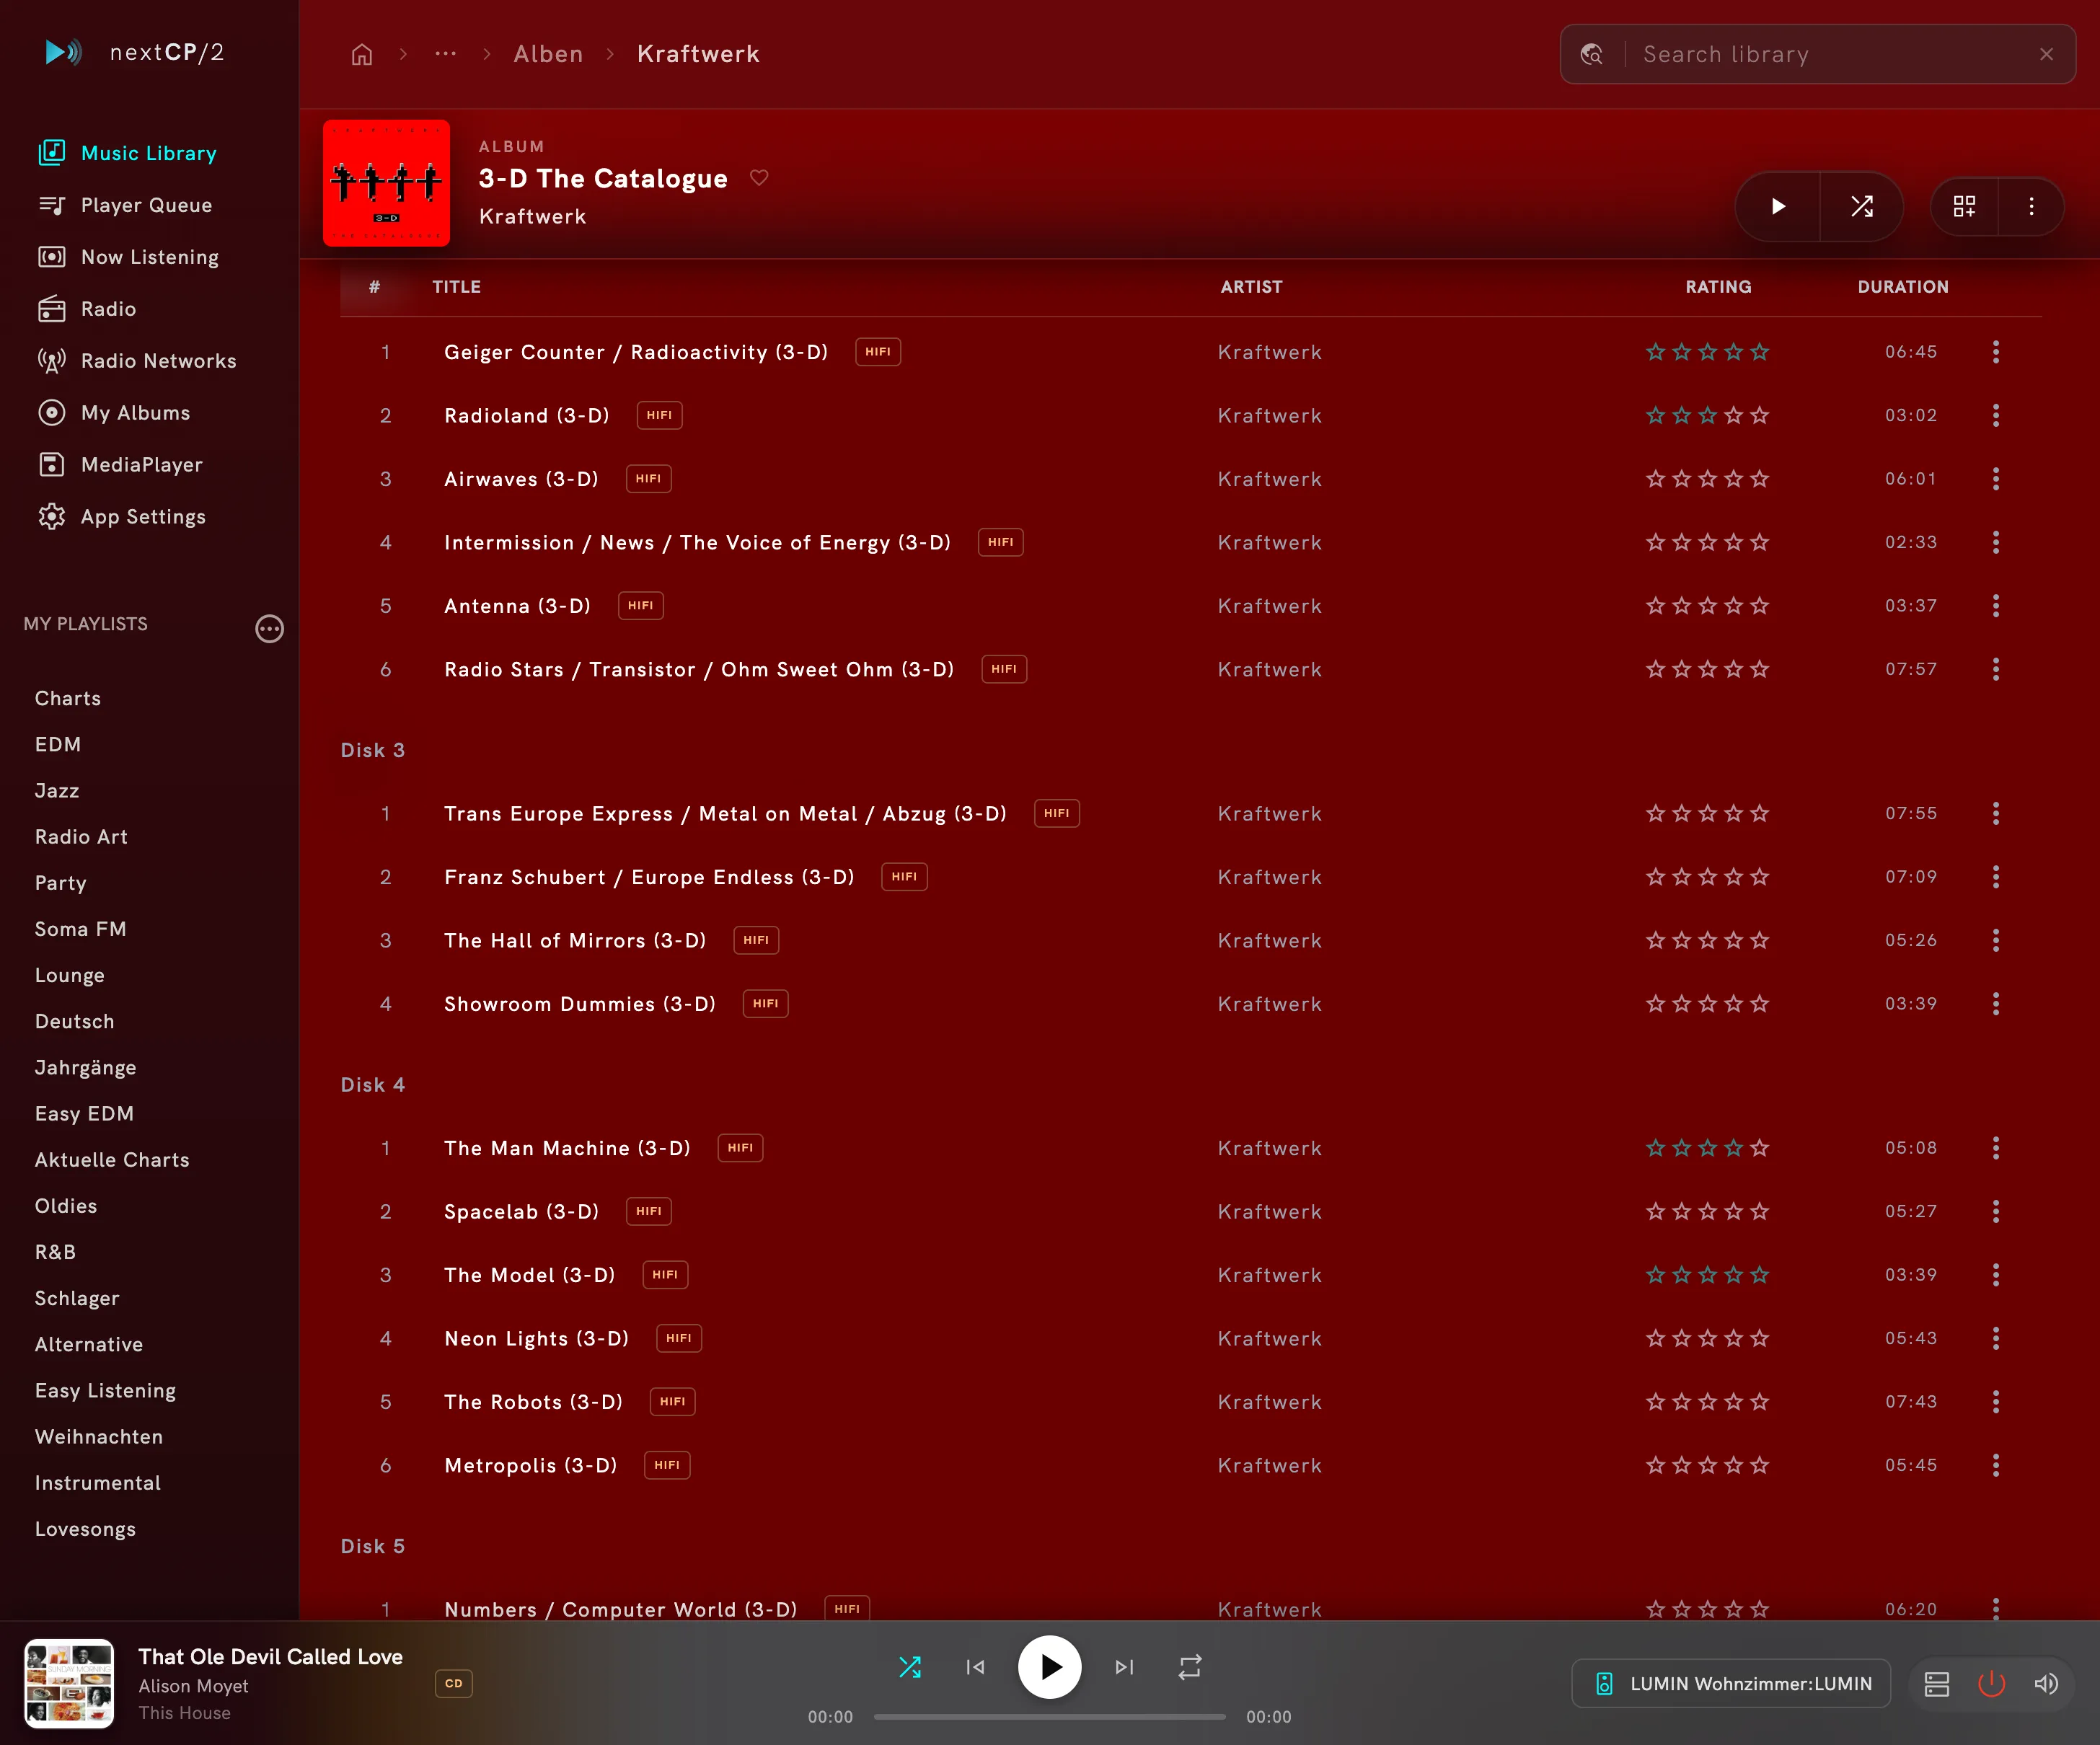Viewport: 2100px width, 1745px height.
Task: Open the server selection icon
Action: (x=1937, y=1684)
